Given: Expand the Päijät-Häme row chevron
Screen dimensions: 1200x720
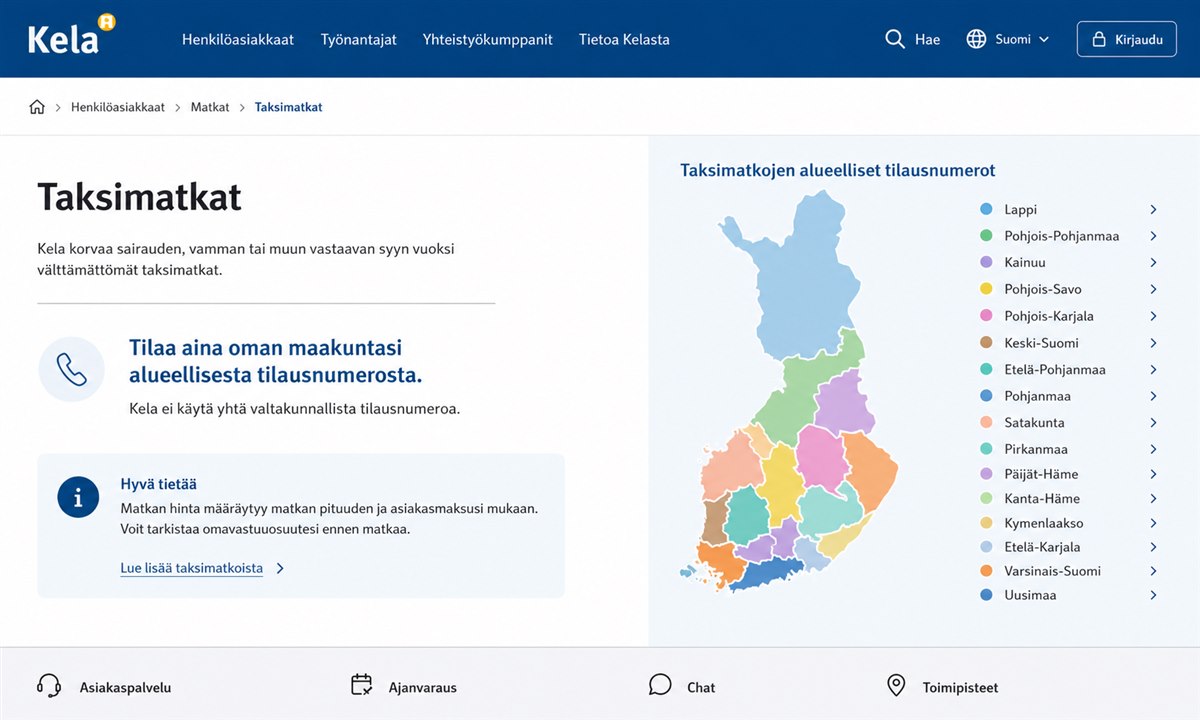Looking at the screenshot, I should click(x=1153, y=474).
